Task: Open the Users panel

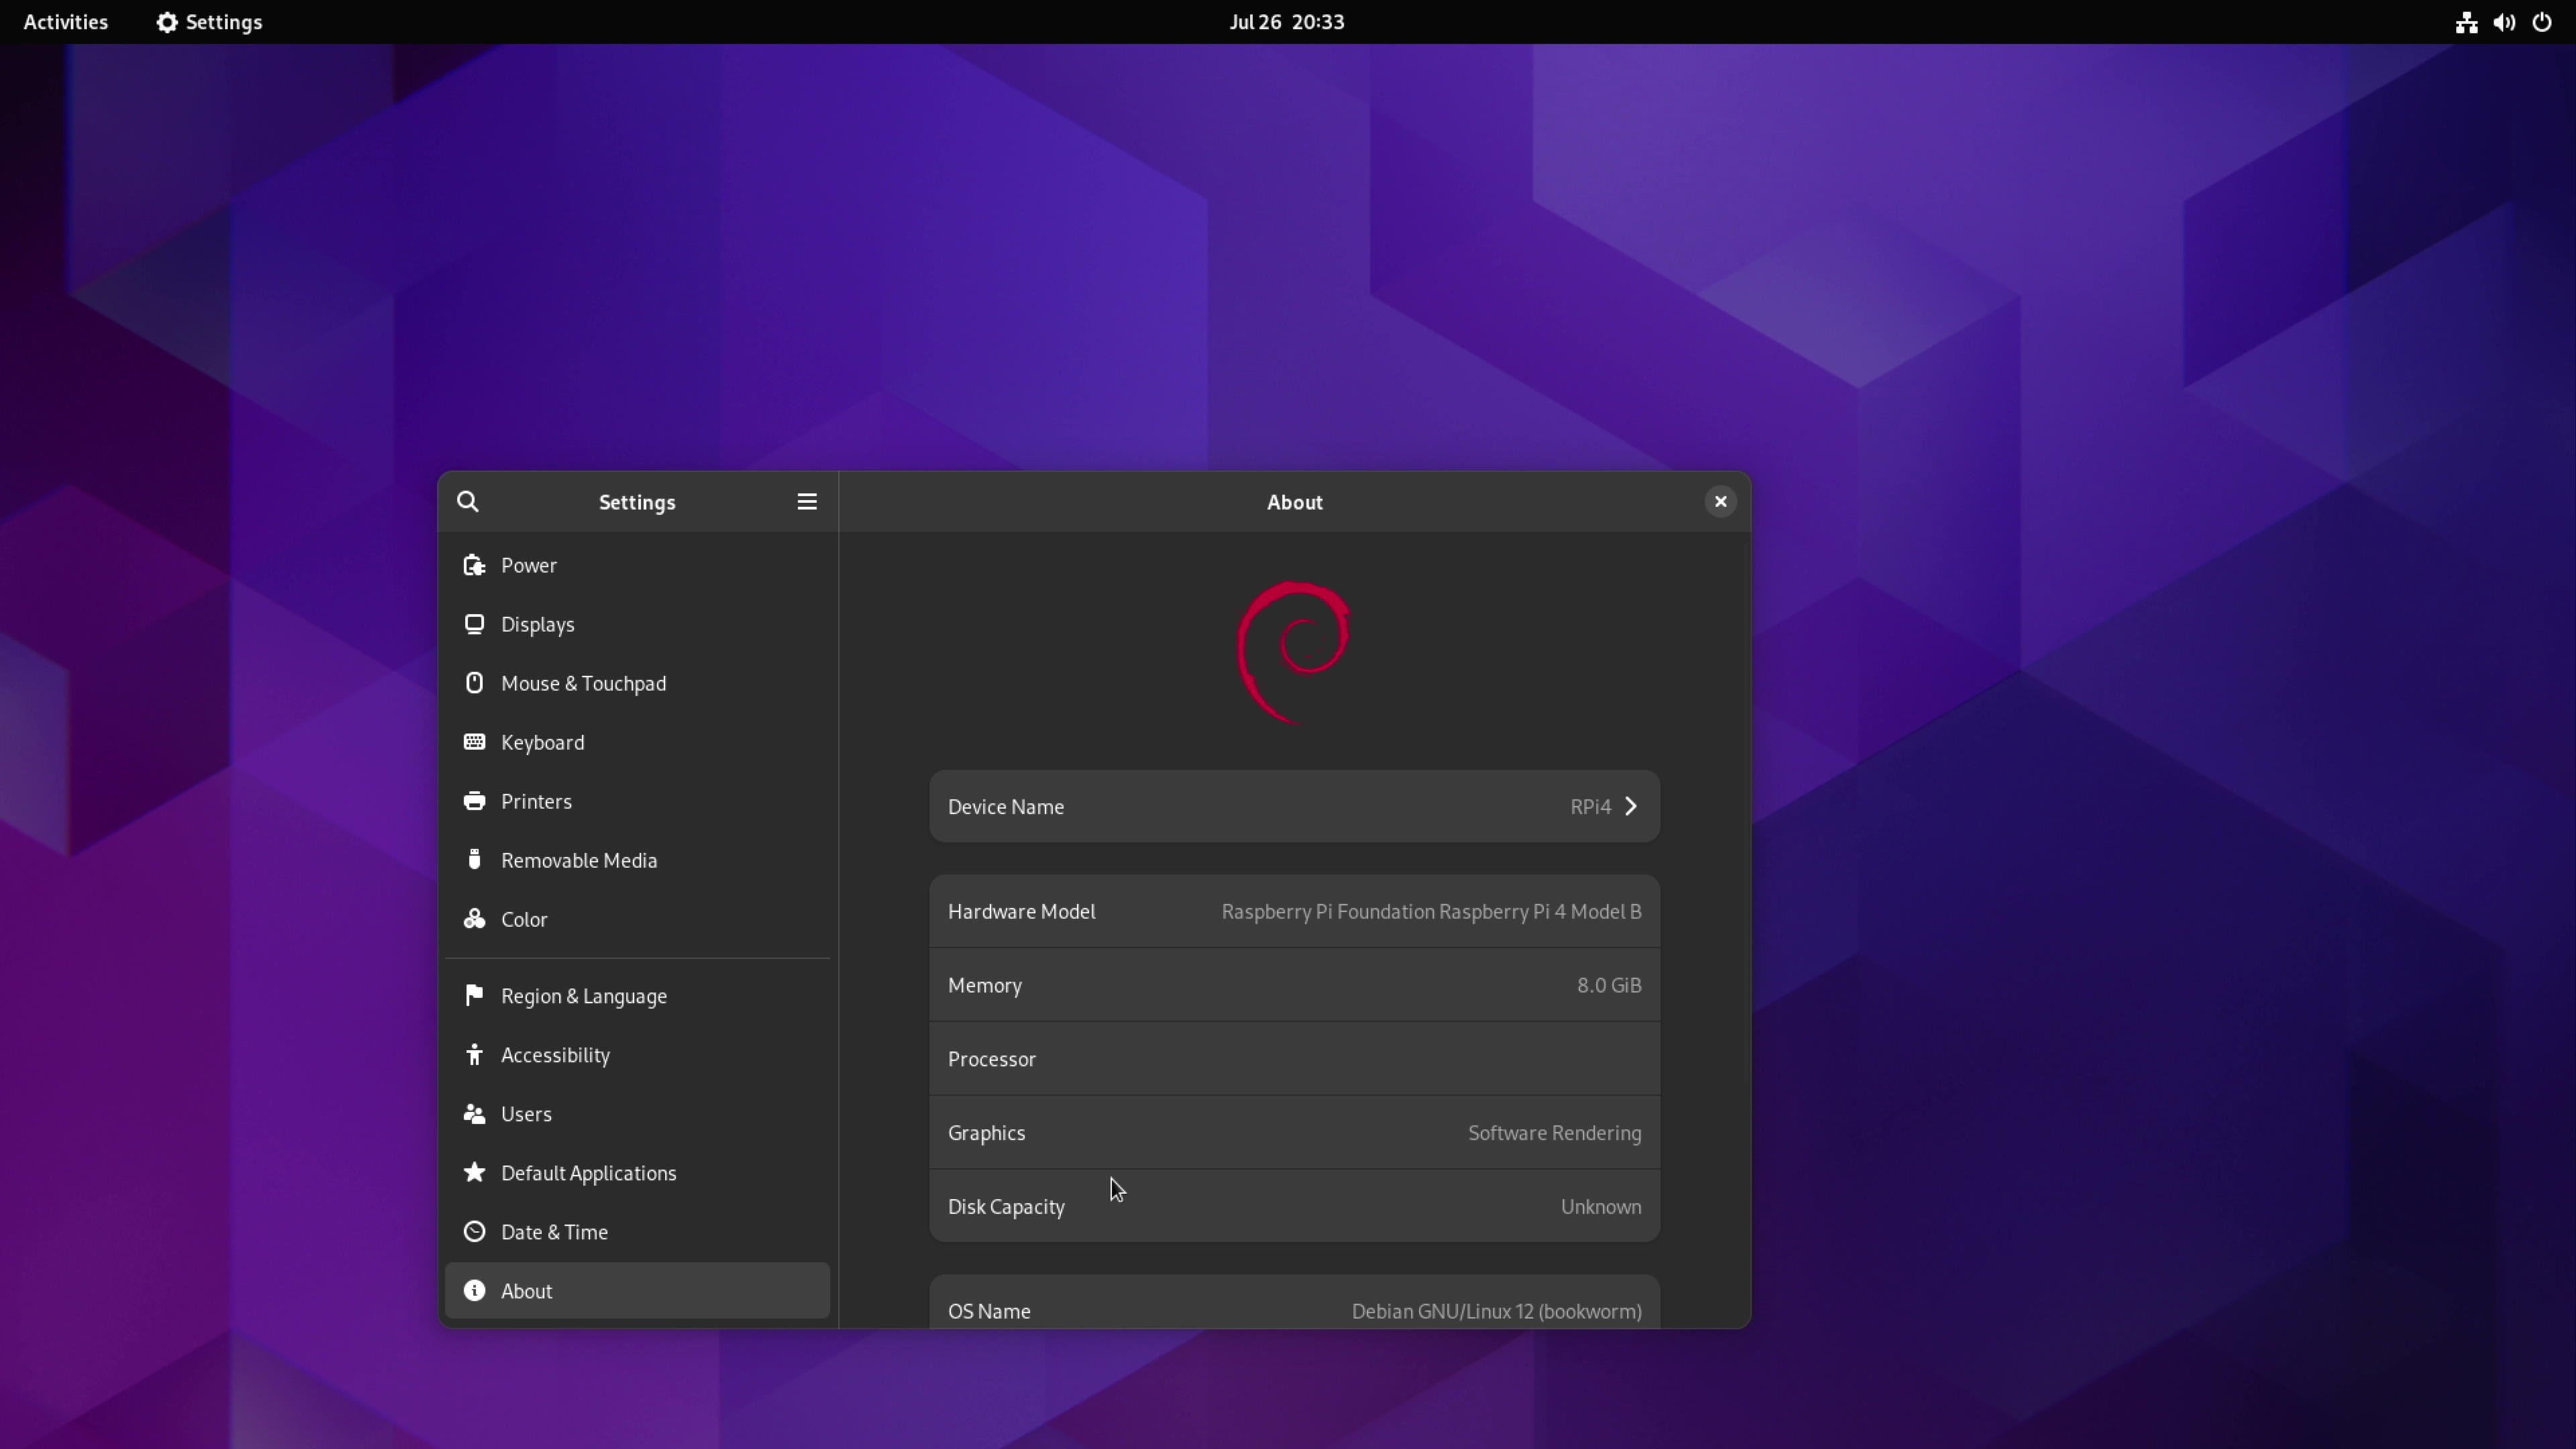Action: [x=637, y=1113]
